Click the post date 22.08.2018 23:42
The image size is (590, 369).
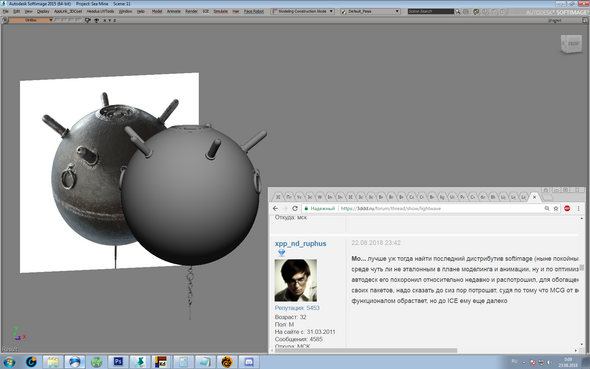(376, 243)
